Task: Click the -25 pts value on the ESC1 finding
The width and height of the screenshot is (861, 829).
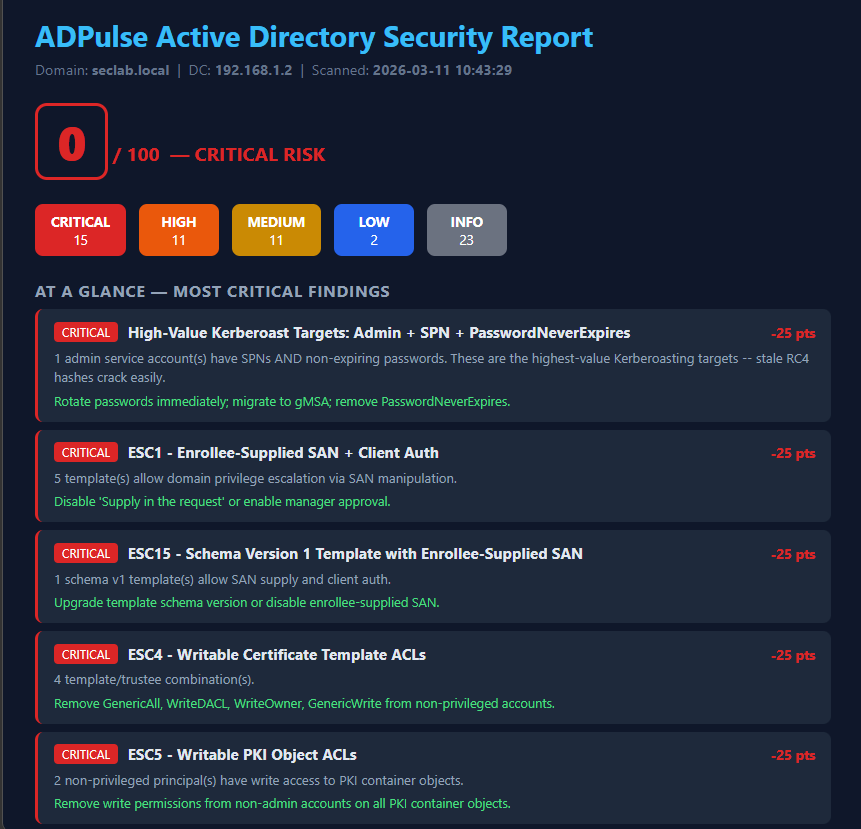Action: [x=793, y=453]
